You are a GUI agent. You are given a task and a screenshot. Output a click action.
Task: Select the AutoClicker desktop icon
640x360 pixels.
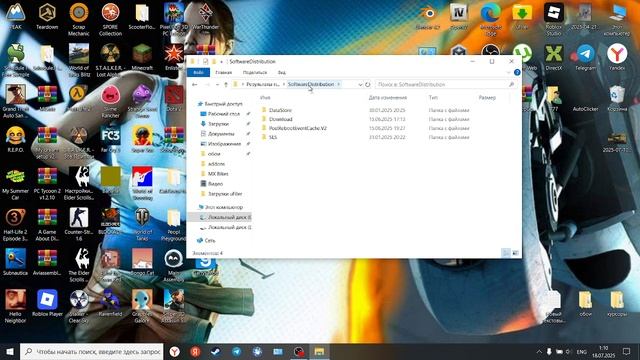click(x=585, y=99)
